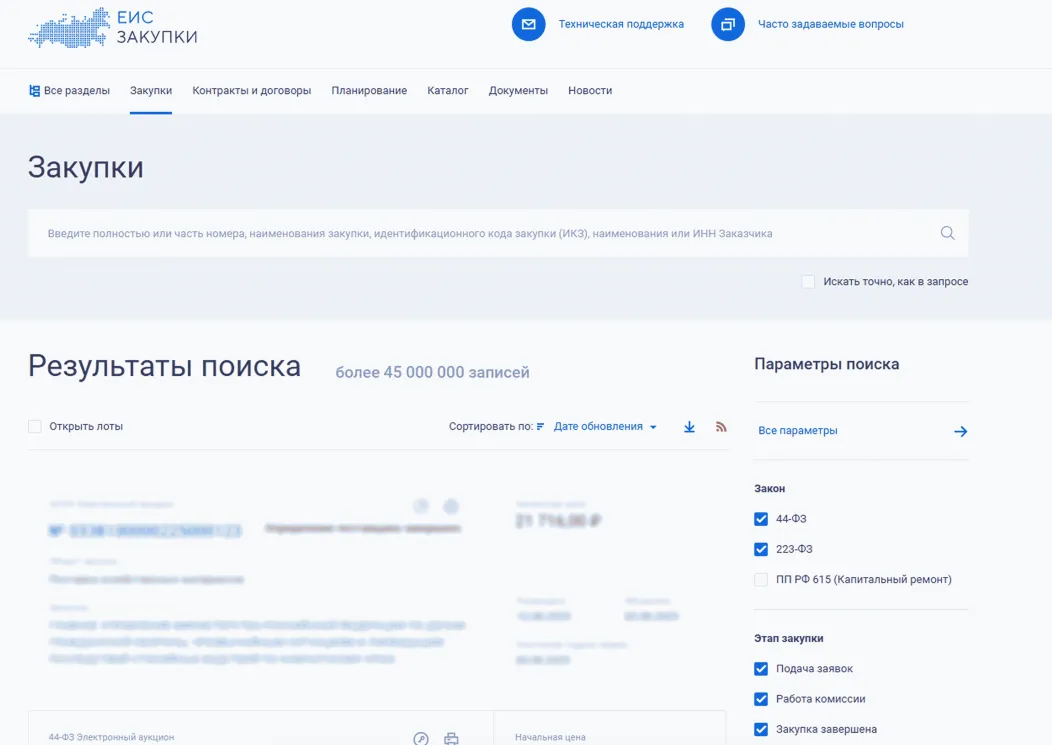This screenshot has height=745, width=1052.
Task: Toggle sort order direction icon
Action: coord(541,427)
